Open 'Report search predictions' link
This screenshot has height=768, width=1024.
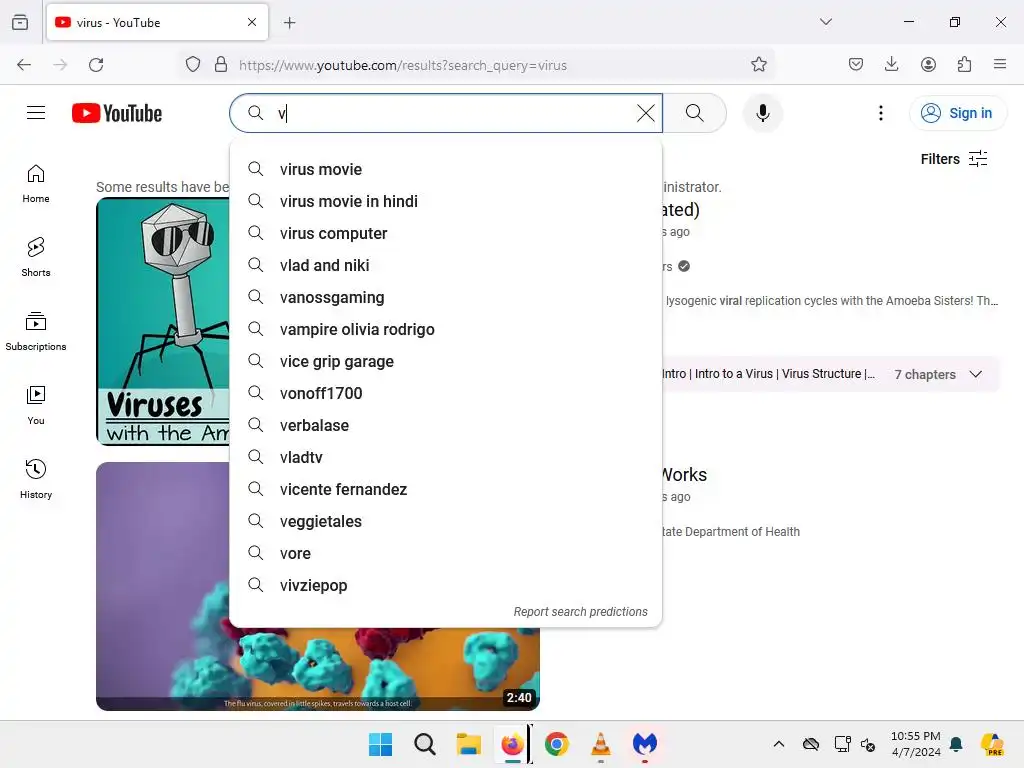[580, 612]
